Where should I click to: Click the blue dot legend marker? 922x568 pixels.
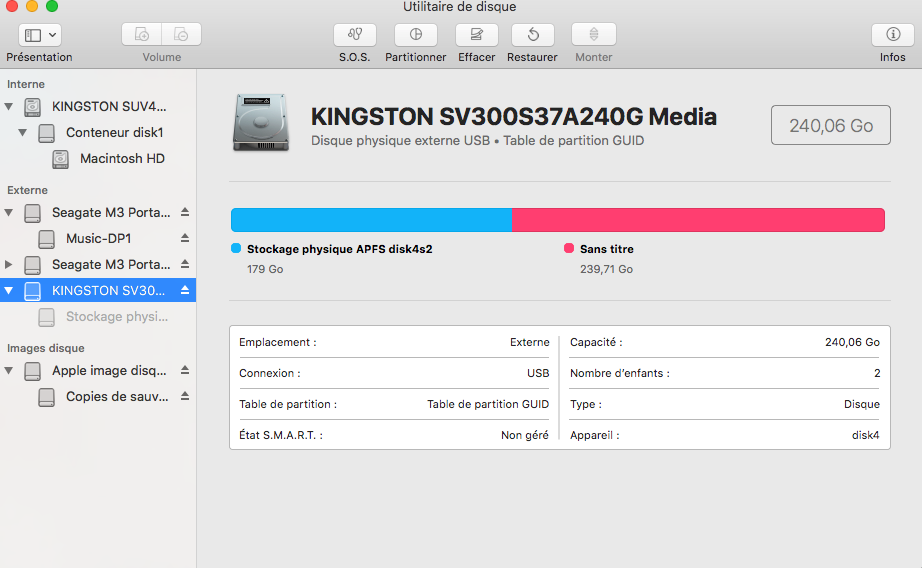point(236,248)
